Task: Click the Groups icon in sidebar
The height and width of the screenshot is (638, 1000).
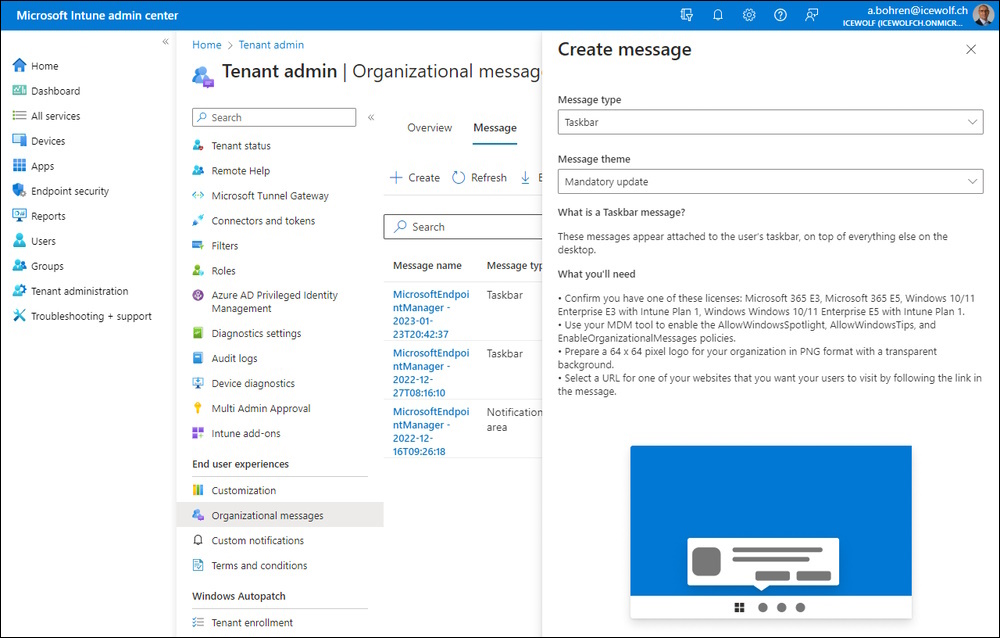Action: (20, 265)
